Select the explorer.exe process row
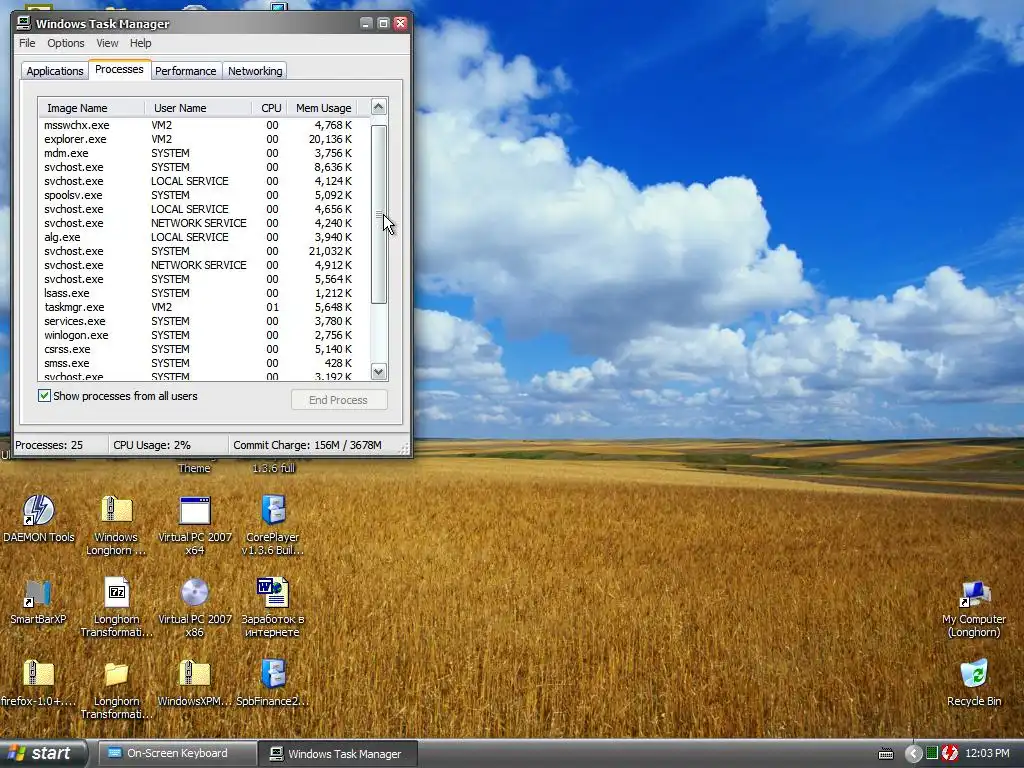1024x768 pixels. 204,139
